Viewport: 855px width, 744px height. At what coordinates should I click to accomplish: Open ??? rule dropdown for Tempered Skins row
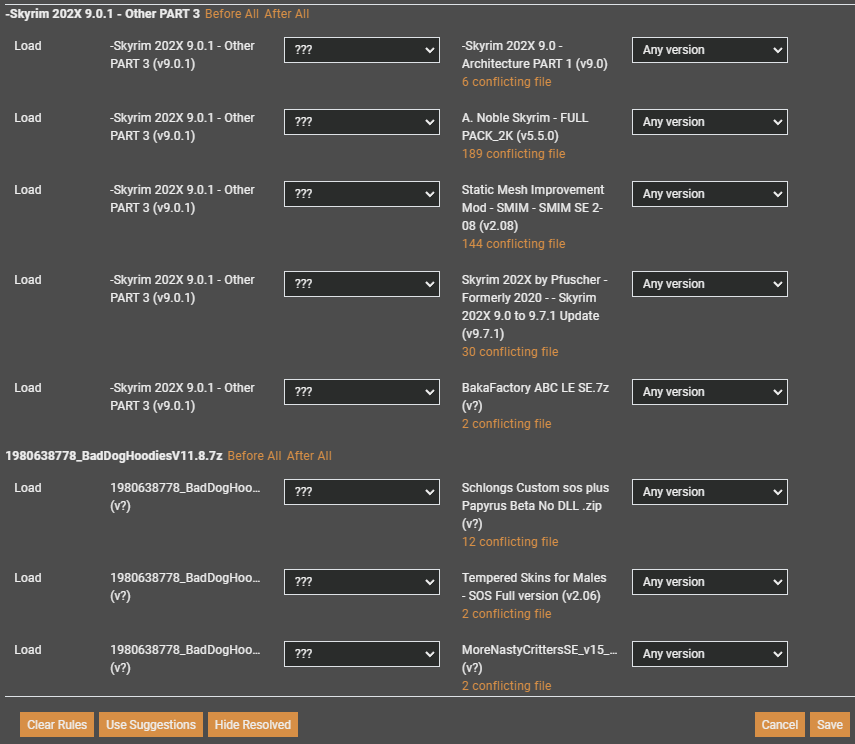click(362, 581)
